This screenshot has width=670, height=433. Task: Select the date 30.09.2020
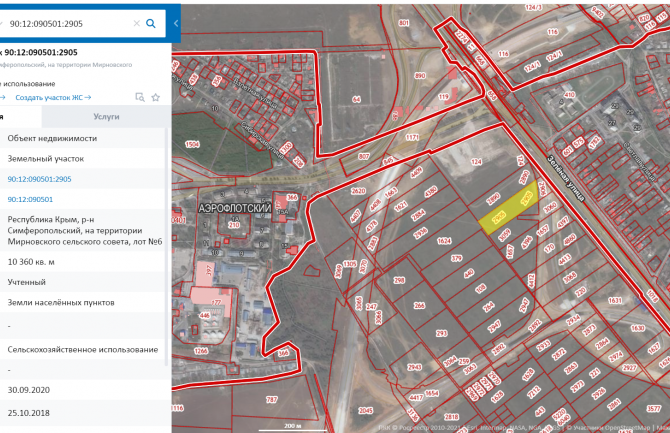(x=29, y=390)
